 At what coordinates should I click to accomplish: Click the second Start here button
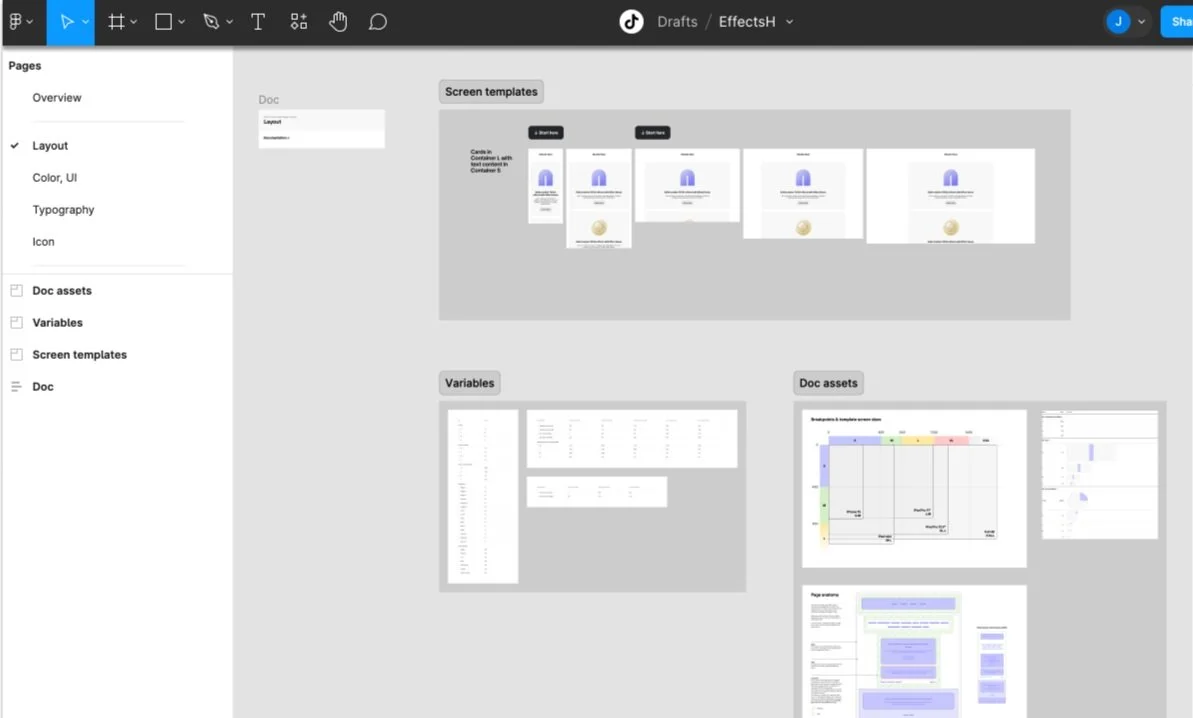coord(652,132)
